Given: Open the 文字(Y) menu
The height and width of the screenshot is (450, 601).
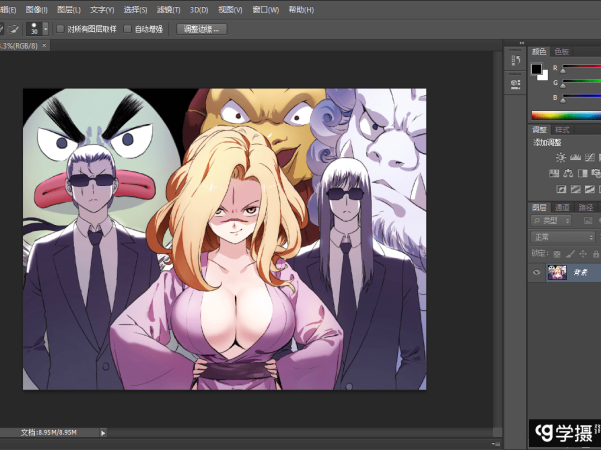Looking at the screenshot, I should 102,10.
